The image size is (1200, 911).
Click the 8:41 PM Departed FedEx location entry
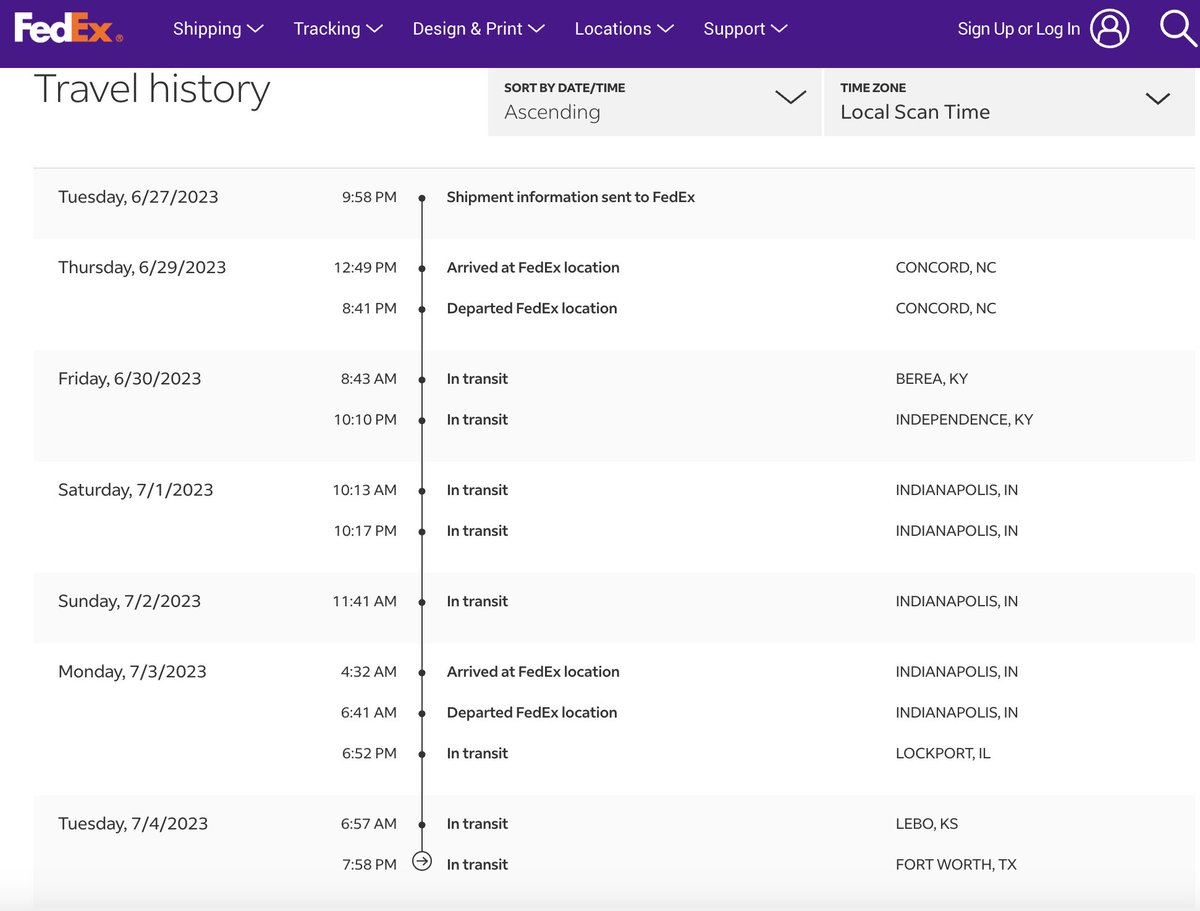(532, 308)
